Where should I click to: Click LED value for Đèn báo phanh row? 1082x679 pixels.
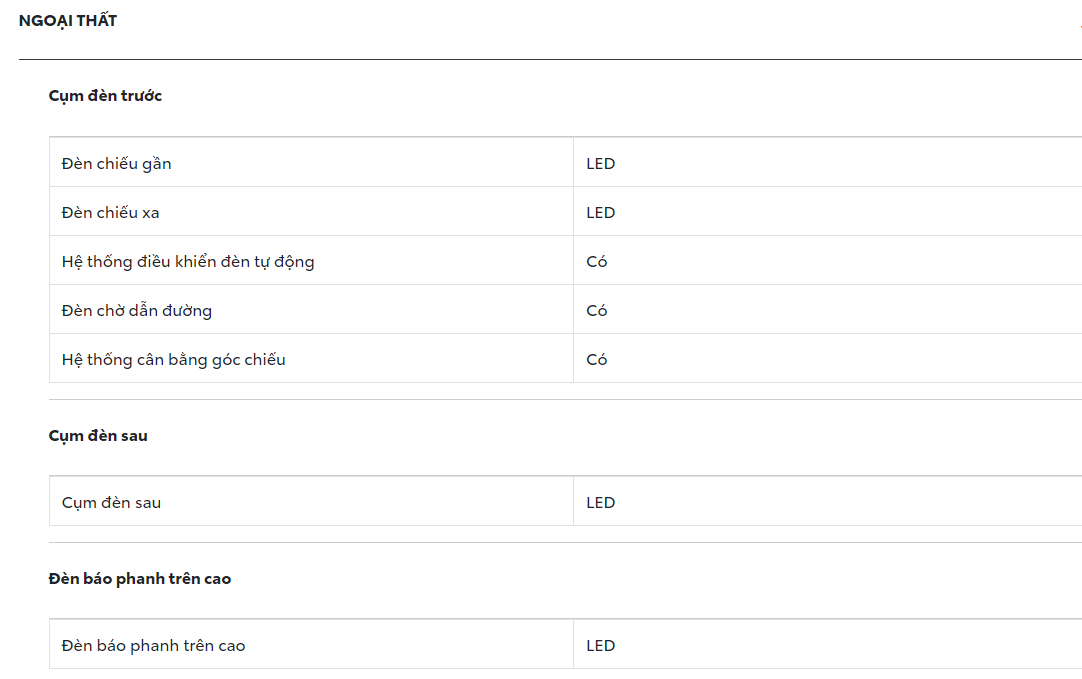pos(600,646)
